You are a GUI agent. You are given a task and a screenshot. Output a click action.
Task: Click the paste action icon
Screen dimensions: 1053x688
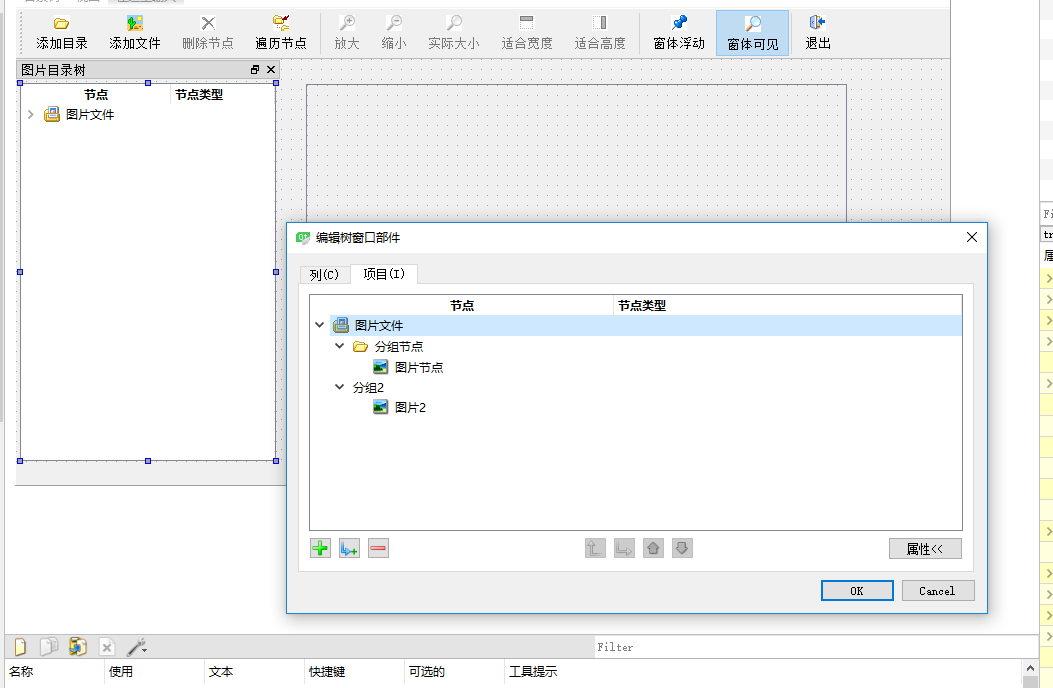tap(77, 646)
